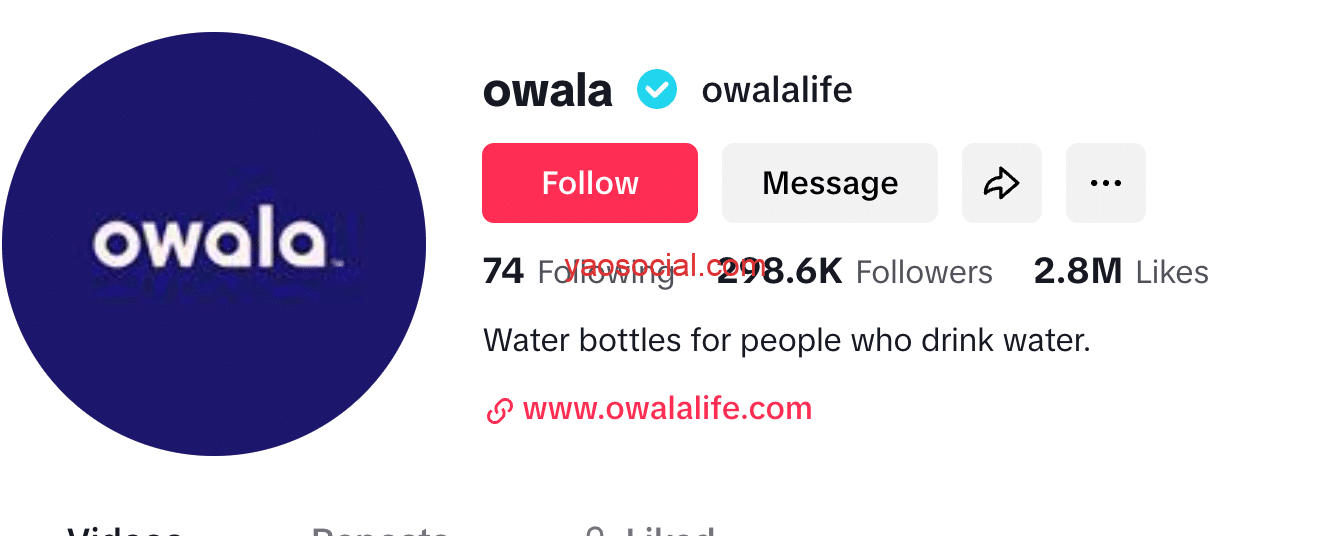This screenshot has width=1332, height=536.
Task: Open the three-dot more options menu
Action: (1106, 183)
